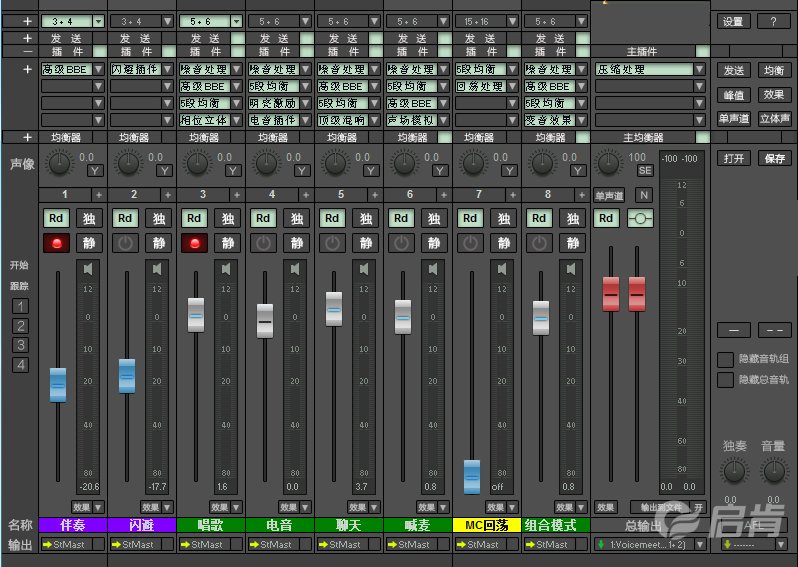Check the 隐藏音轨组 checkbox
This screenshot has width=798, height=567.
click(x=725, y=359)
